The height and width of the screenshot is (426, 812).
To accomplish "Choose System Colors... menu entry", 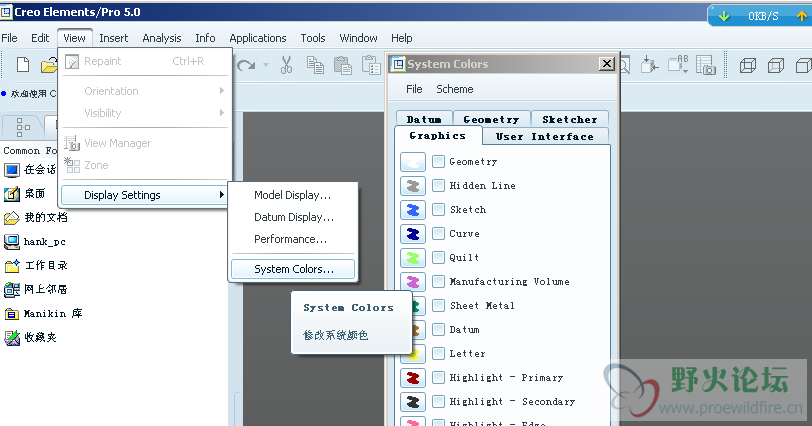I will click(293, 269).
